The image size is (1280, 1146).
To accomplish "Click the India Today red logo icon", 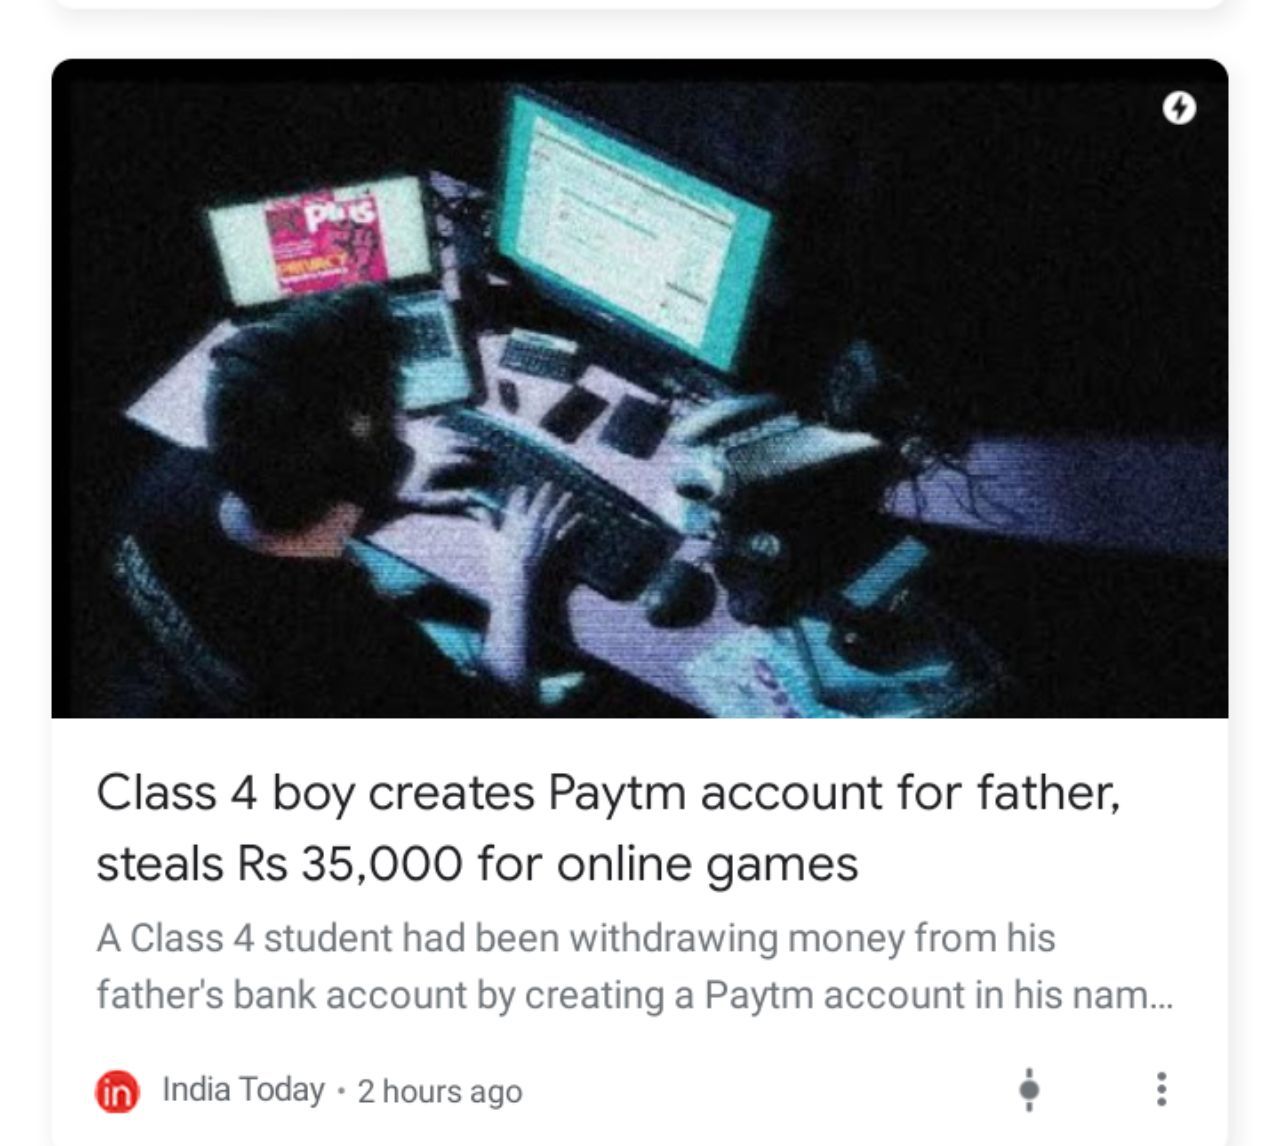I will pyautogui.click(x=117, y=1091).
